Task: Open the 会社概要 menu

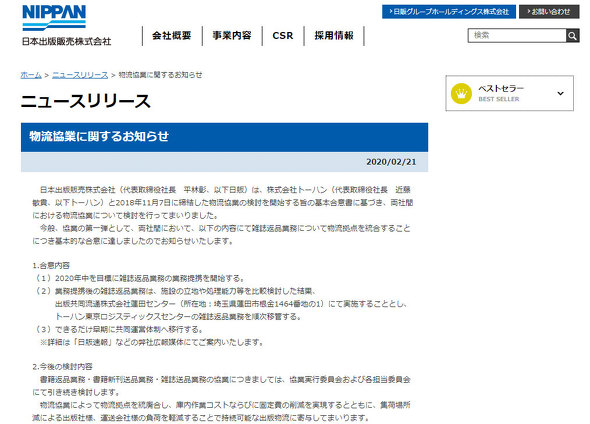Action: pyautogui.click(x=172, y=36)
